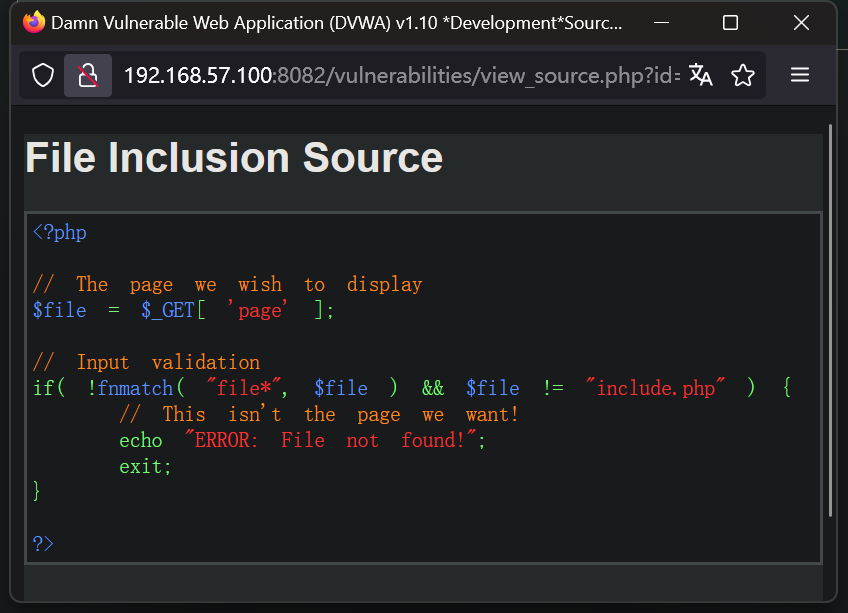Click the closing ?> tag
This screenshot has height=613, width=848.
(x=43, y=543)
